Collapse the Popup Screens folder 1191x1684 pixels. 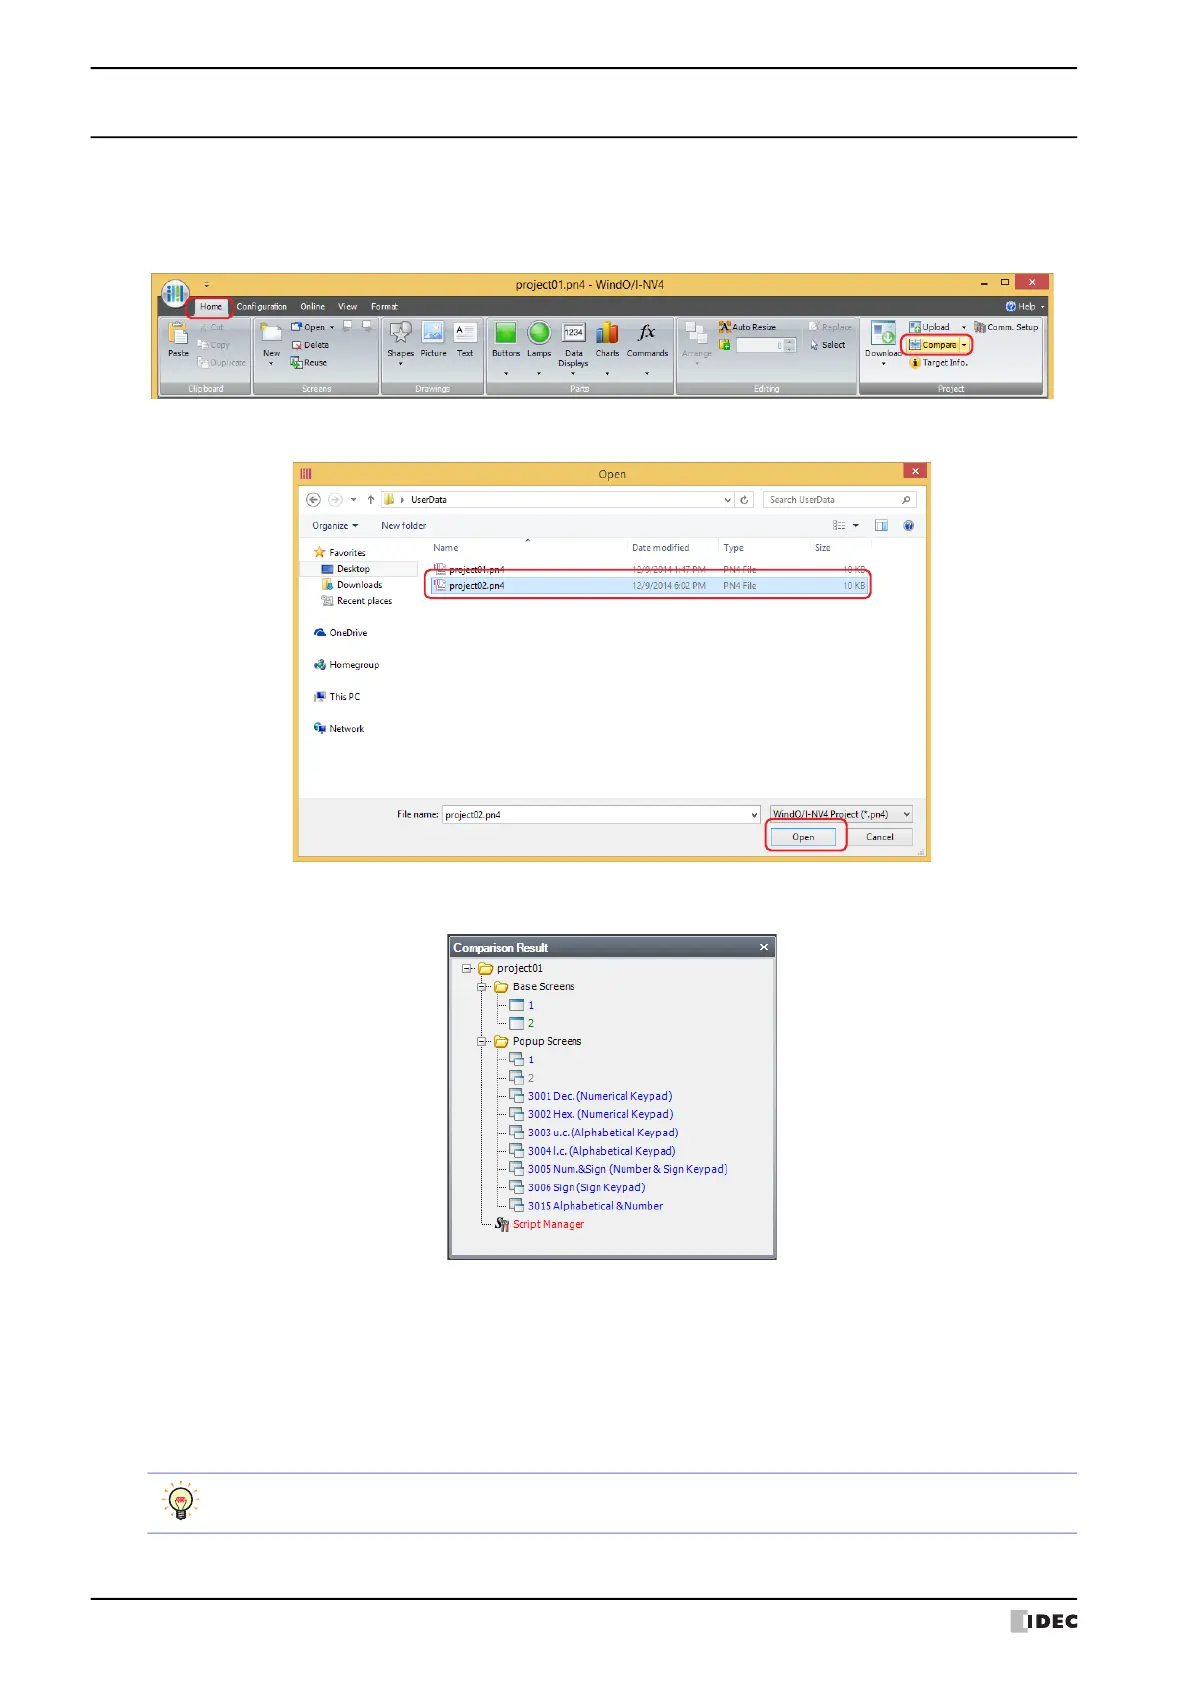pyautogui.click(x=482, y=1042)
